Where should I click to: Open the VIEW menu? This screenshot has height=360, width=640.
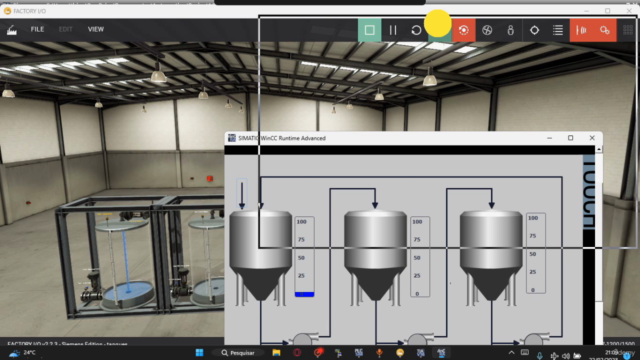96,29
